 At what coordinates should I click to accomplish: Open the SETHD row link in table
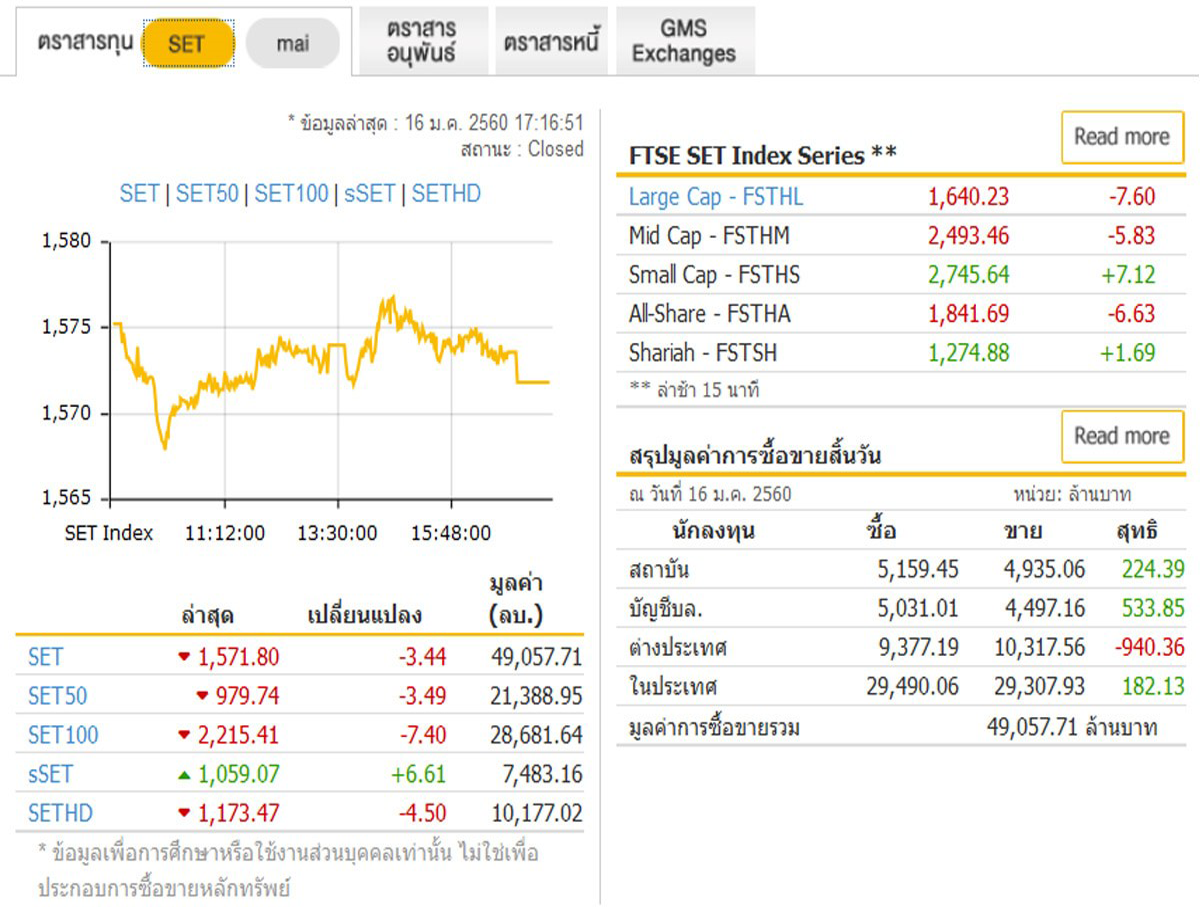pos(60,813)
